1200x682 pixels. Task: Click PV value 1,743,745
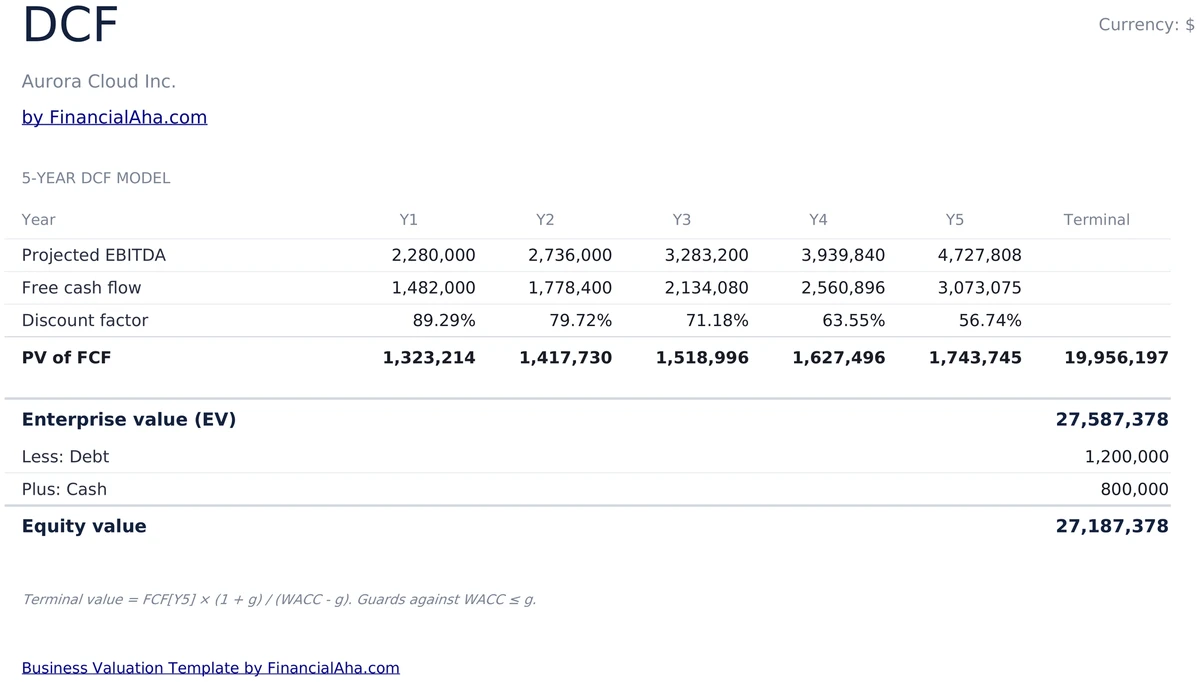975,358
